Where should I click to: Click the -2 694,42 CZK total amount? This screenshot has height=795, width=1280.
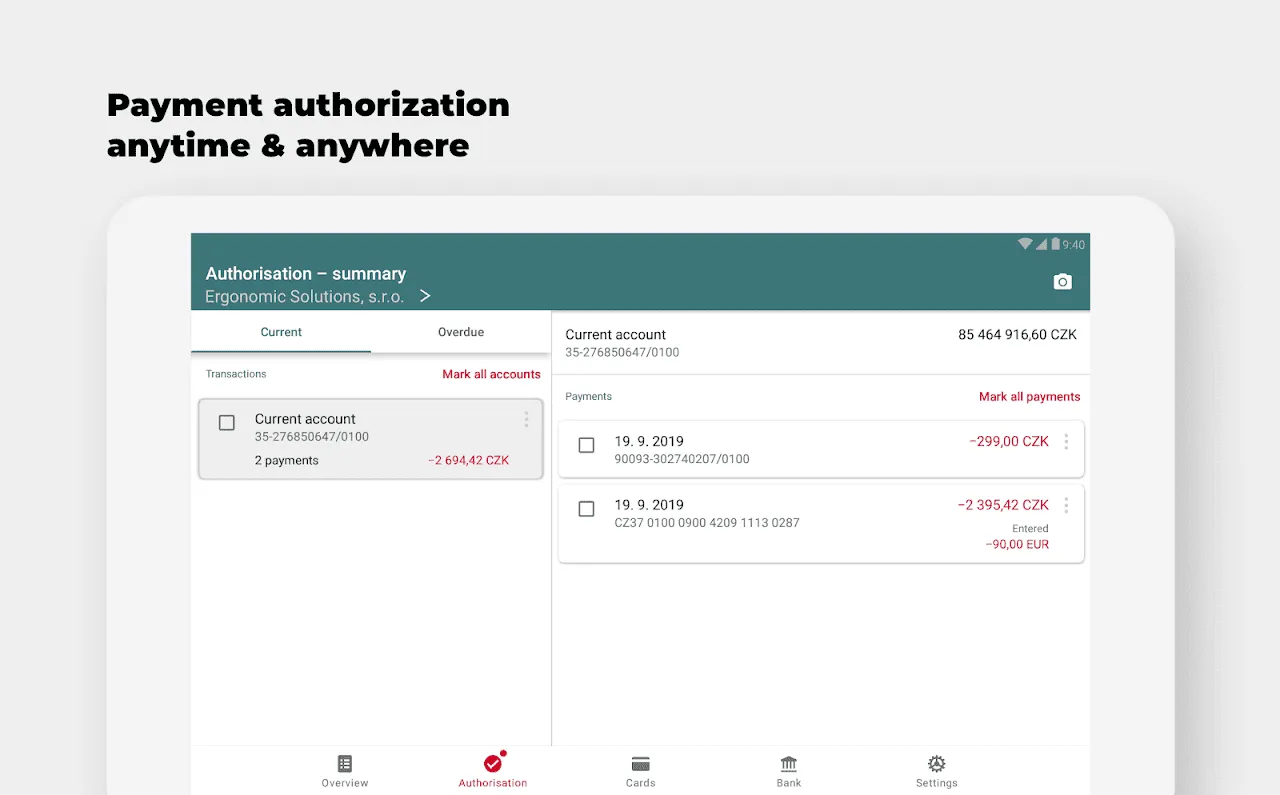click(x=469, y=461)
